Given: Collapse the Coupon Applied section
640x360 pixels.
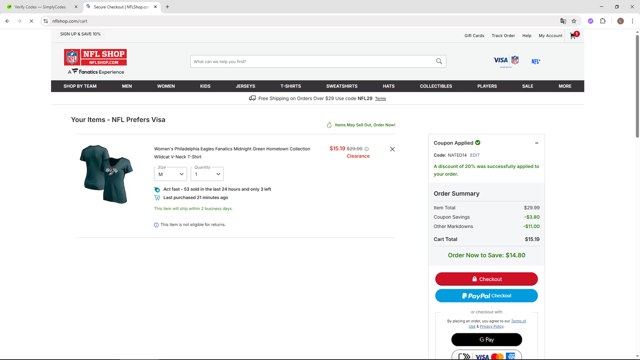Looking at the screenshot, I should click(x=537, y=143).
